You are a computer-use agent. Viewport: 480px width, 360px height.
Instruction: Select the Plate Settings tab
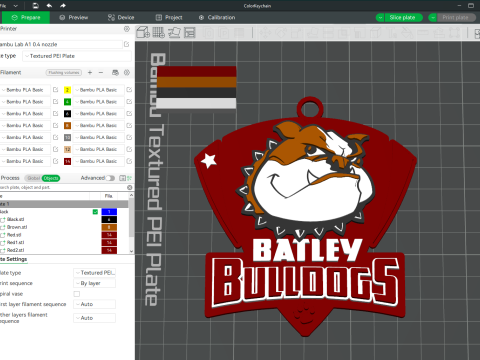pos(14,259)
